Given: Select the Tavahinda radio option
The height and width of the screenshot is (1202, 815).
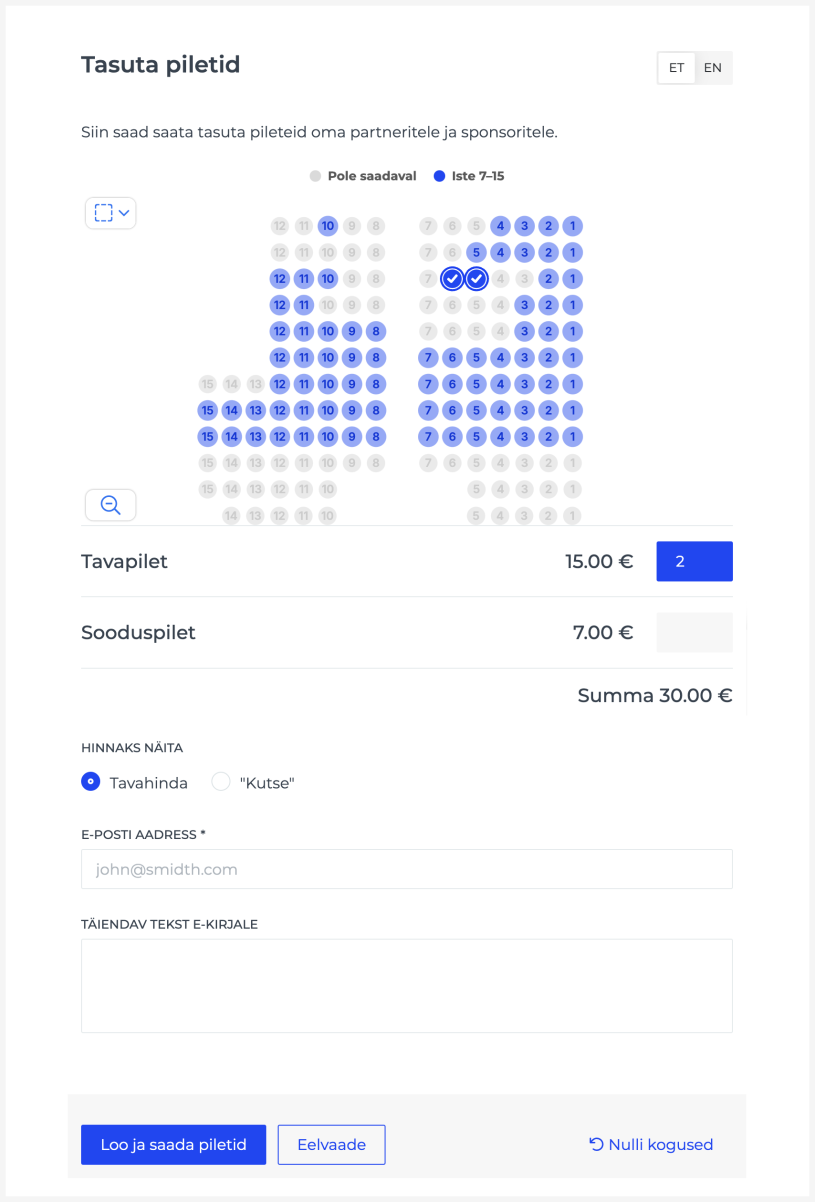Looking at the screenshot, I should (91, 782).
